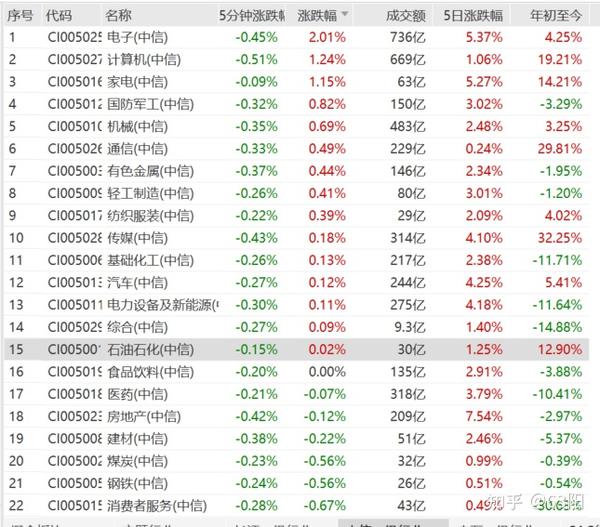Click the 5分钟涨跌幅 column header

coord(251,16)
